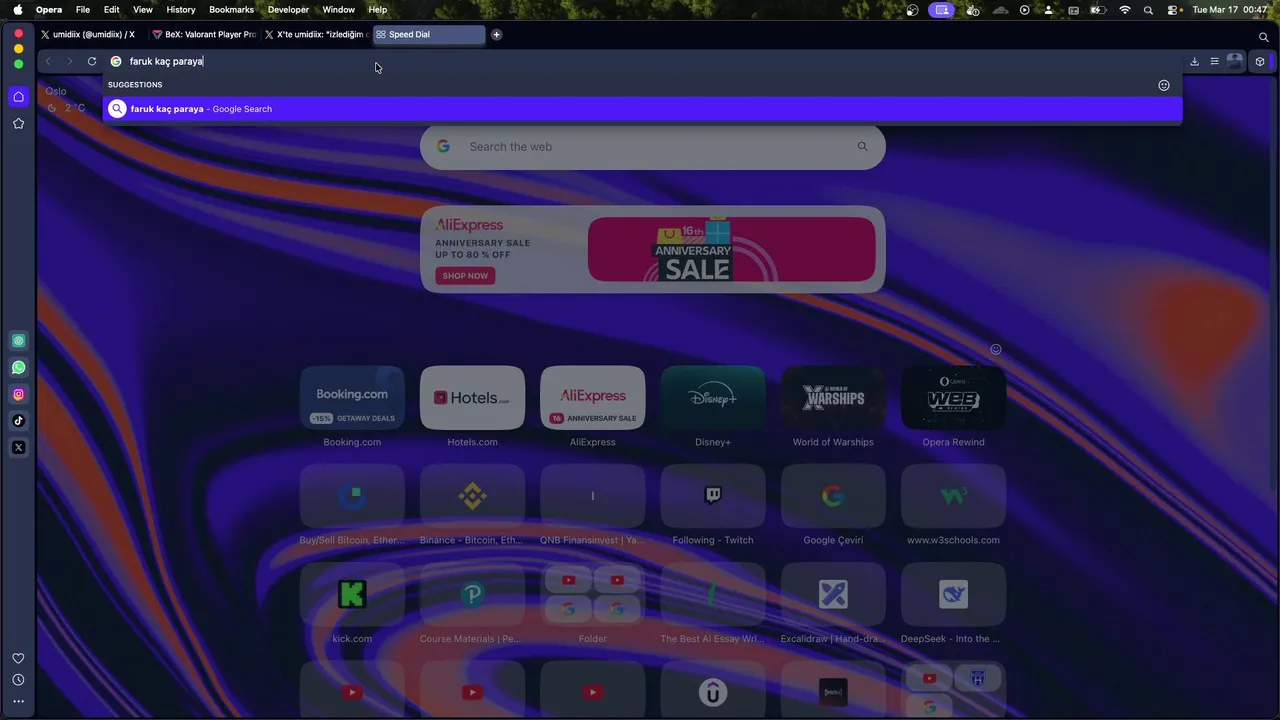Open the Speed Dial home sidebar icon
The width and height of the screenshot is (1280, 720).
18,97
